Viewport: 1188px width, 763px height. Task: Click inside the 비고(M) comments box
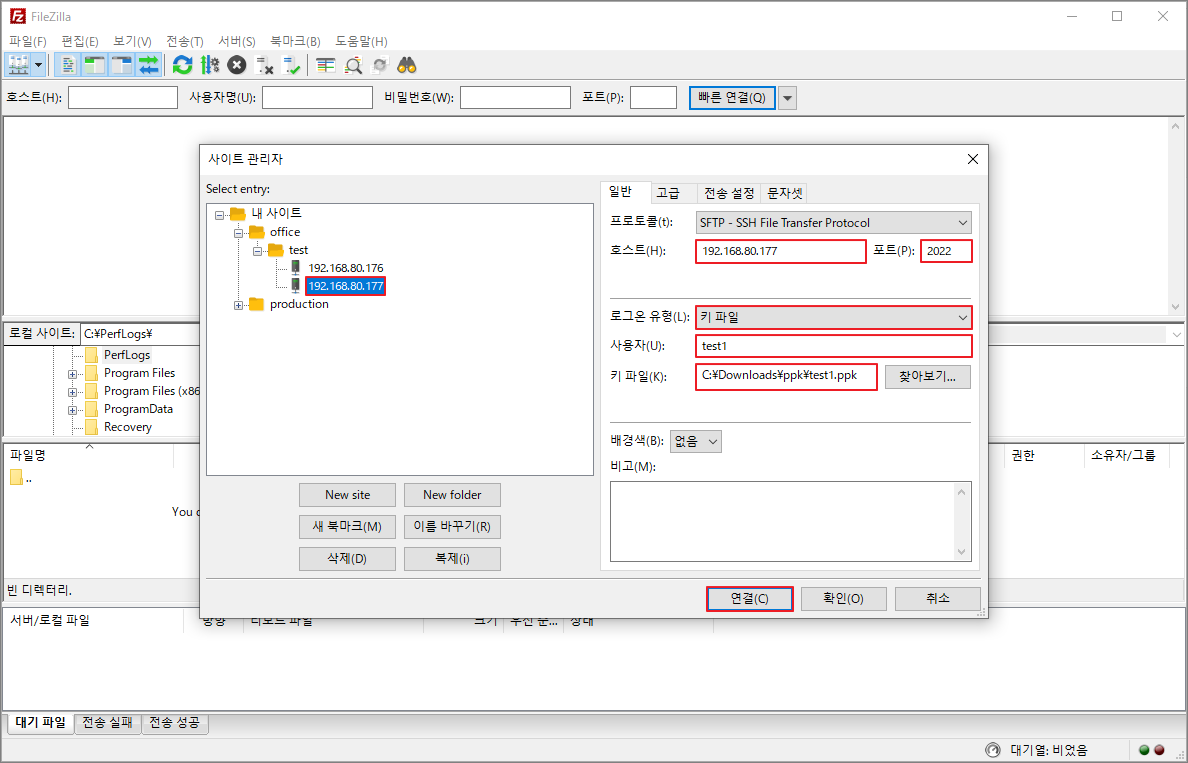790,521
